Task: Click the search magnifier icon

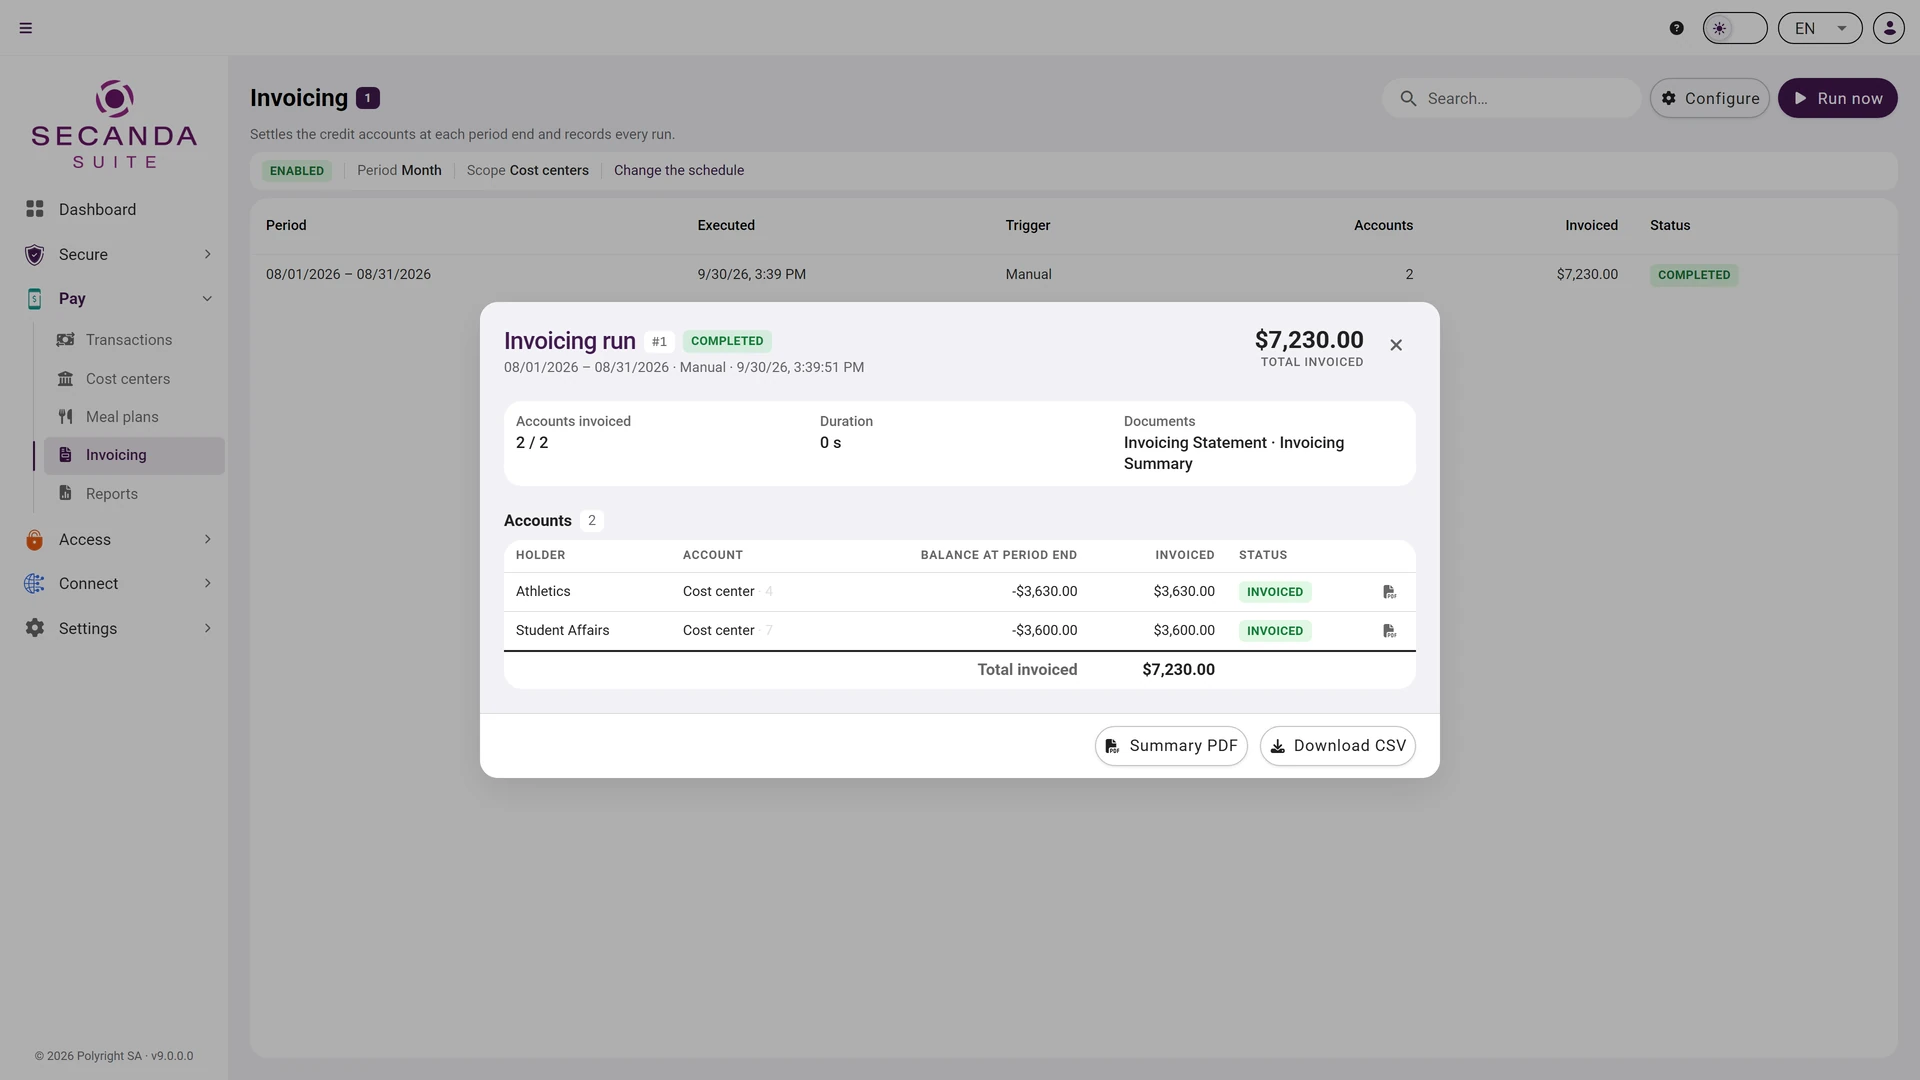Action: [x=1408, y=98]
